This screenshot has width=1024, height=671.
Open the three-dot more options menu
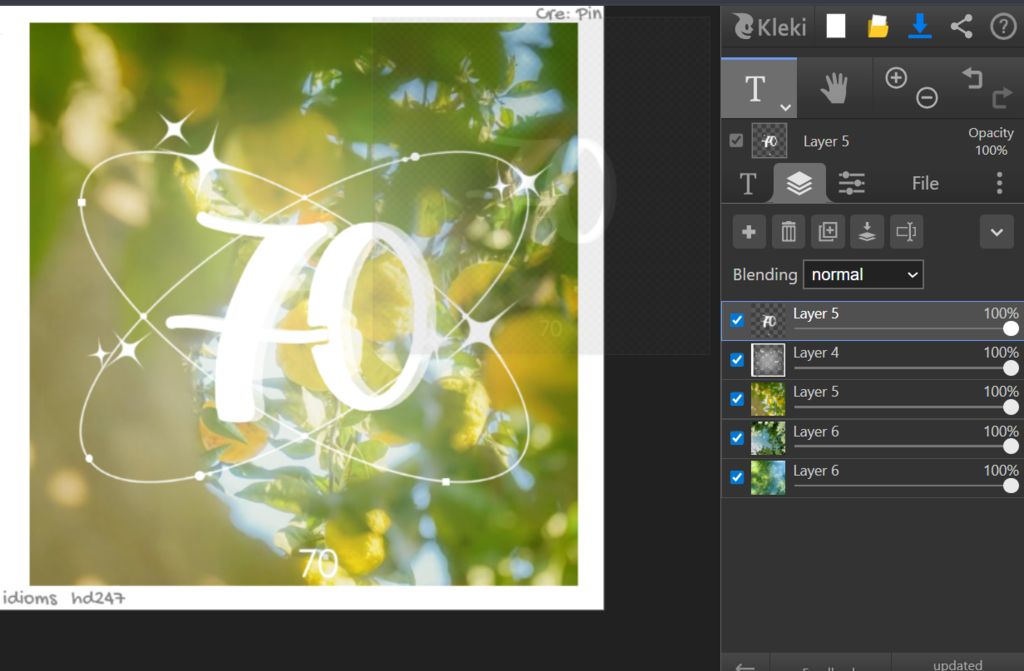tap(999, 183)
